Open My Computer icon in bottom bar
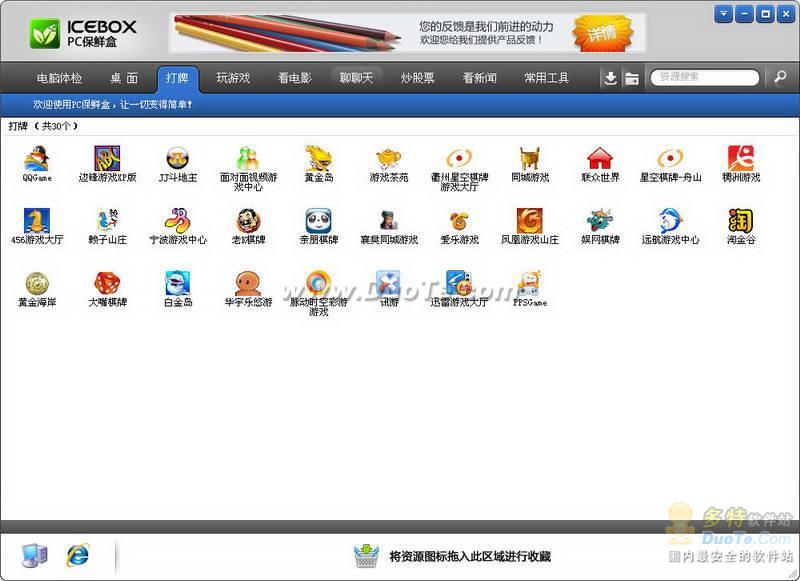 click(34, 555)
